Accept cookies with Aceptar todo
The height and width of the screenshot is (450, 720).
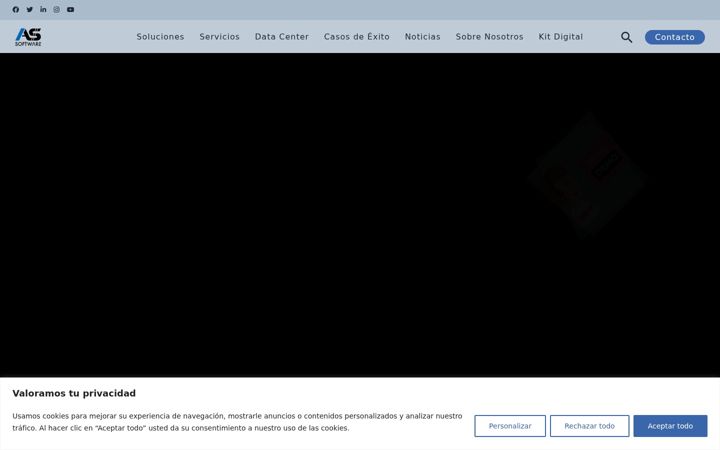670,426
